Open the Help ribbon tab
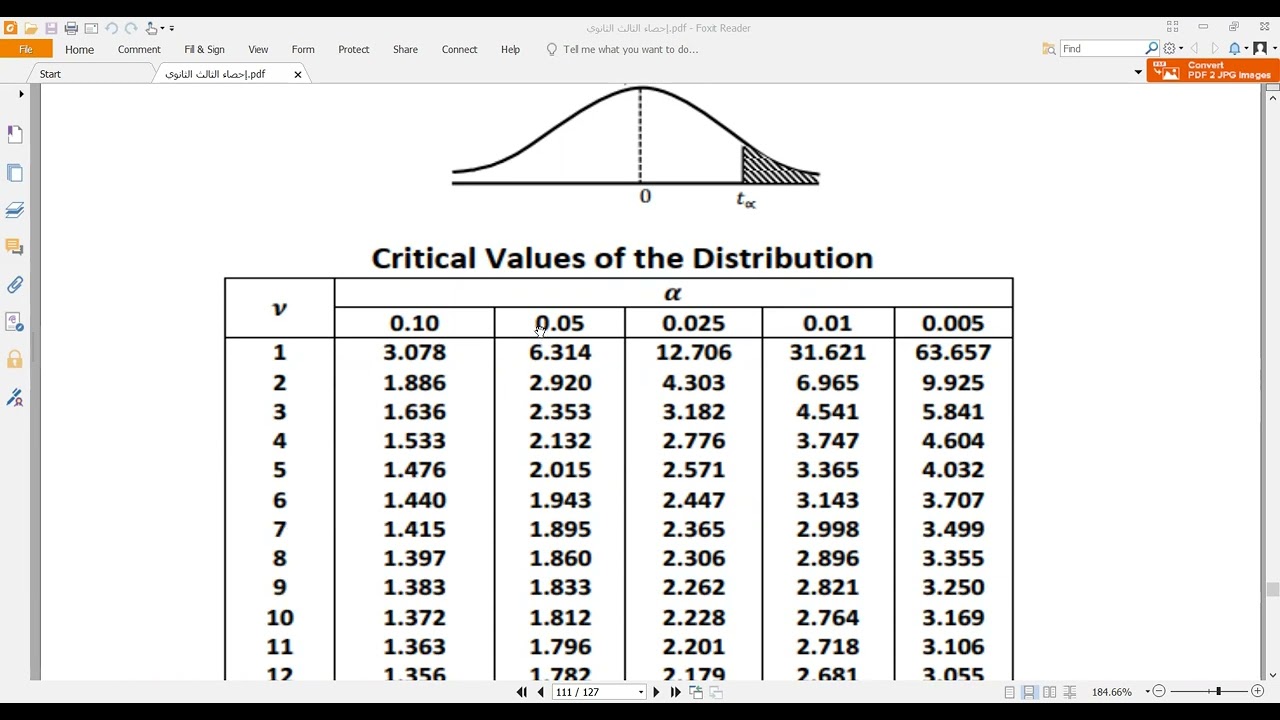Viewport: 1280px width, 720px height. pyautogui.click(x=510, y=49)
